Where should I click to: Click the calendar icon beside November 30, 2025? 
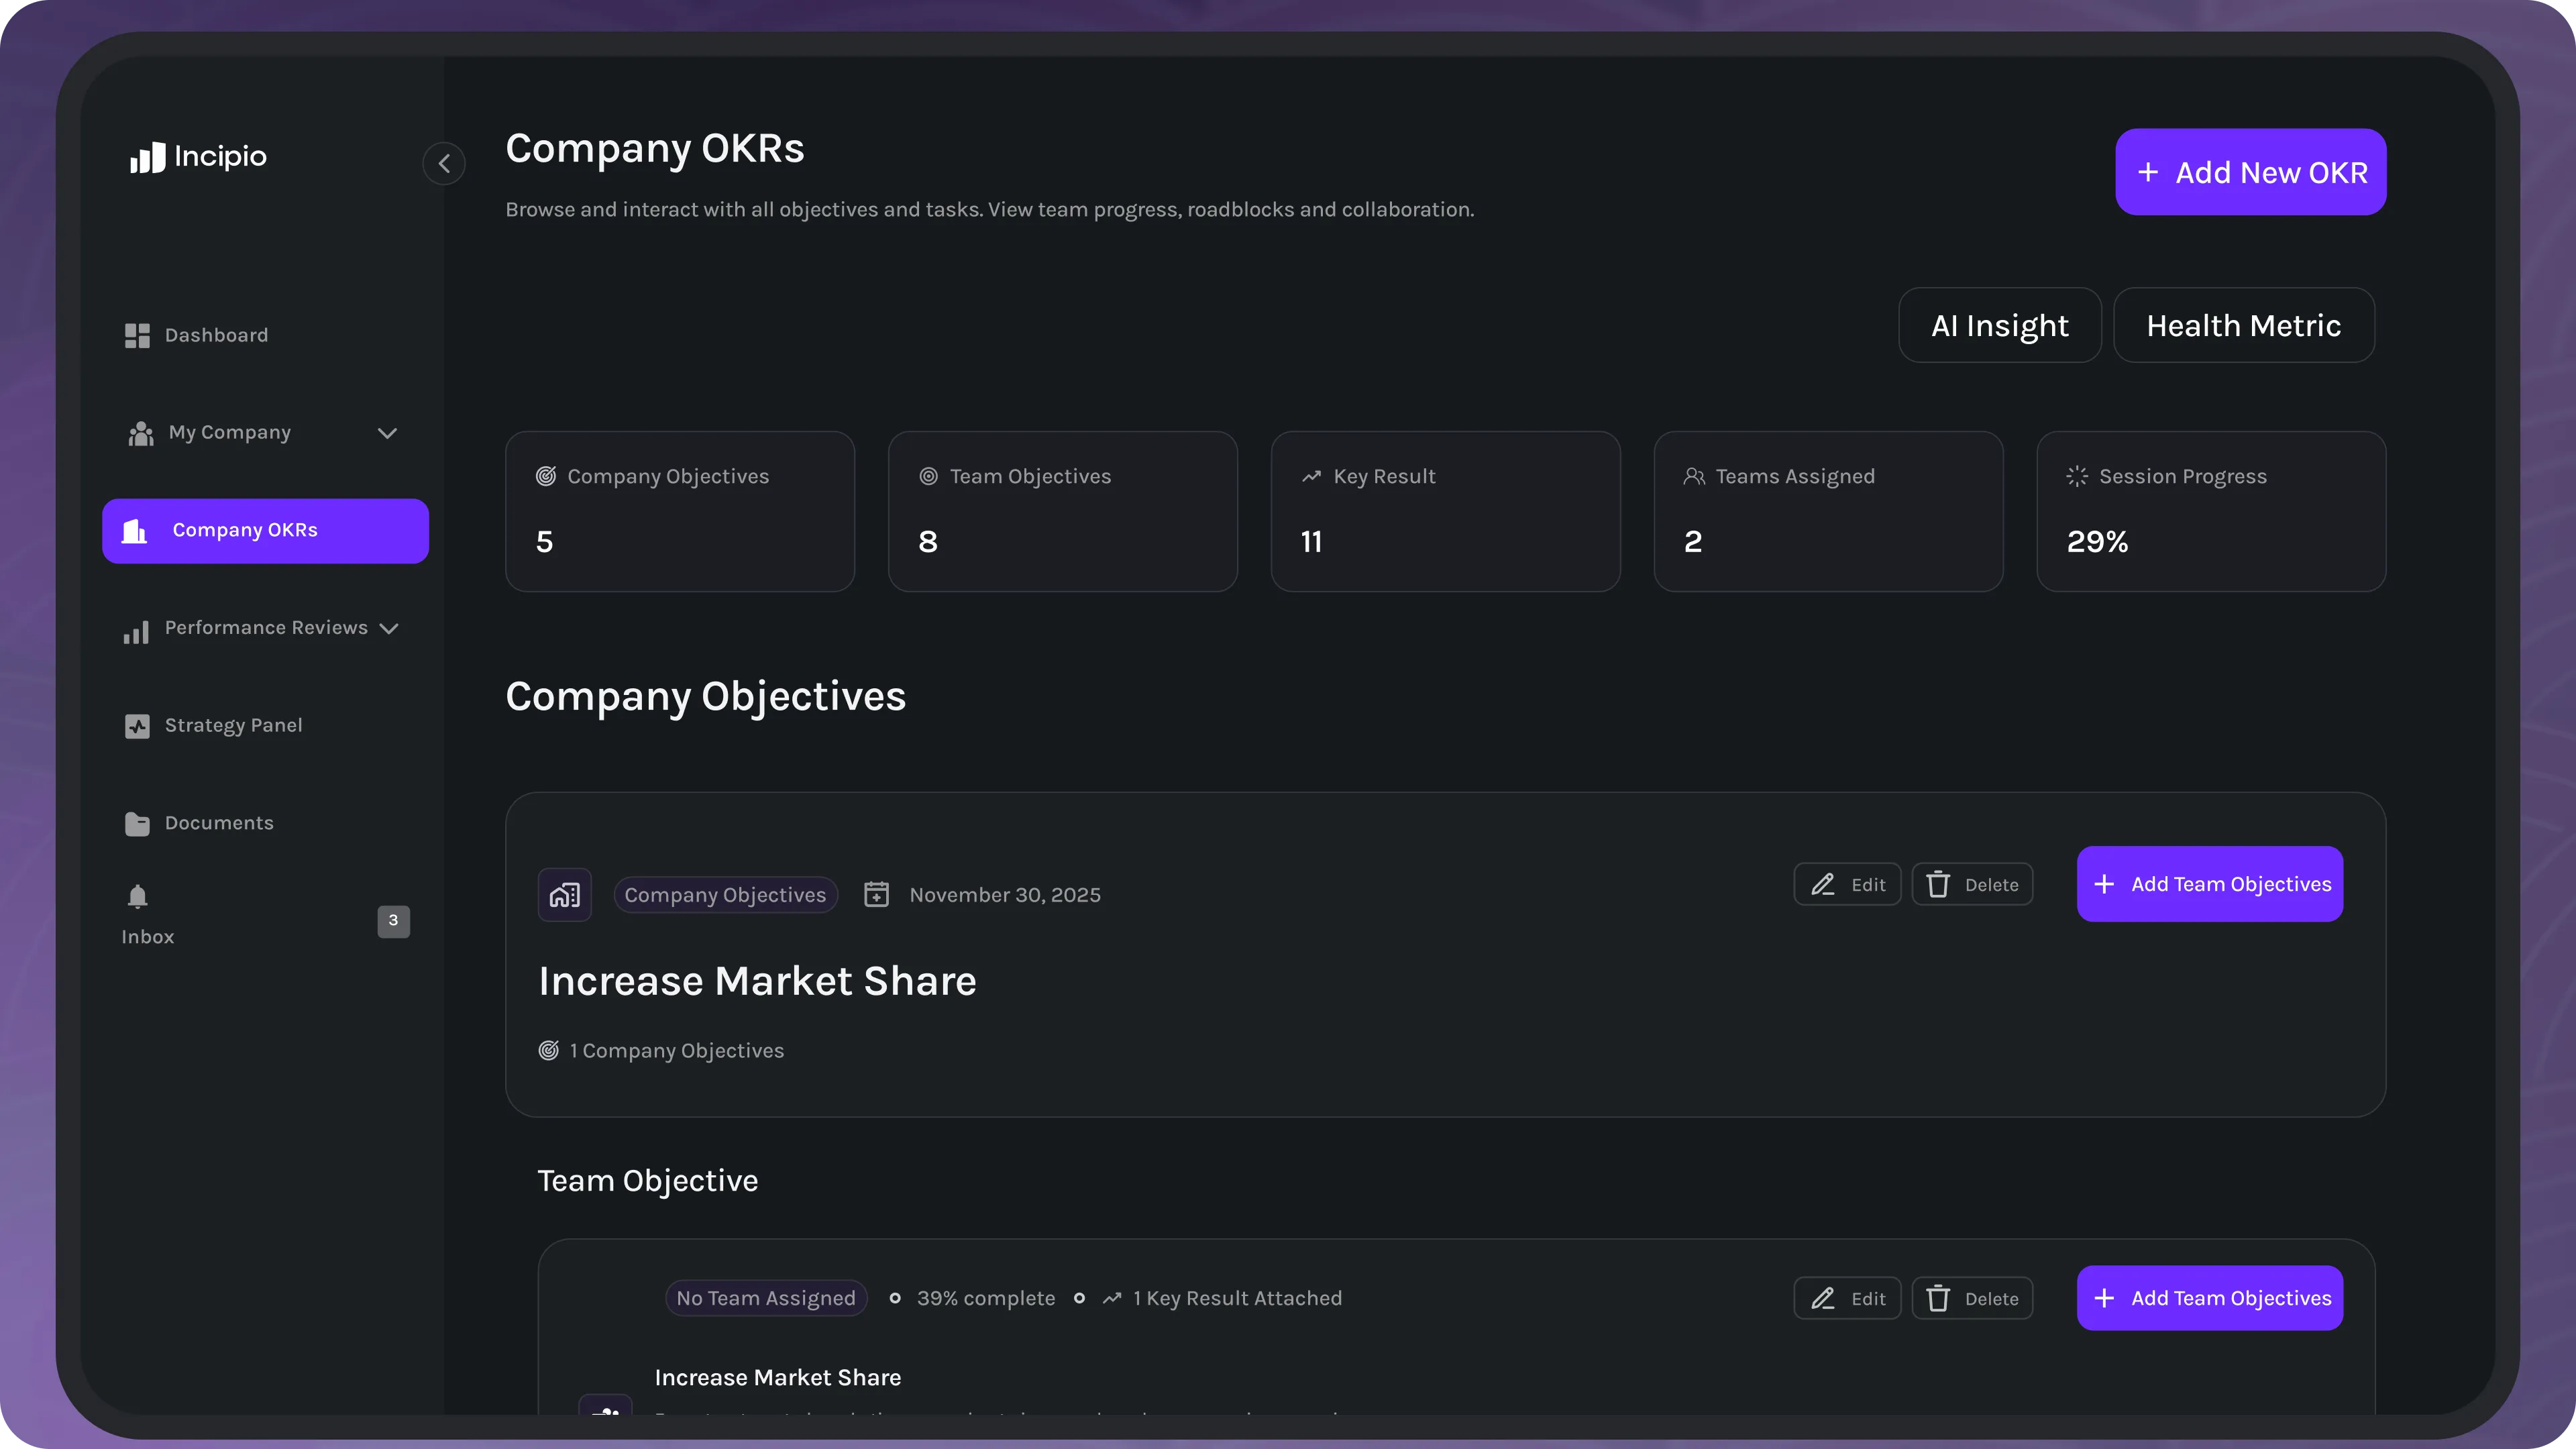(876, 894)
